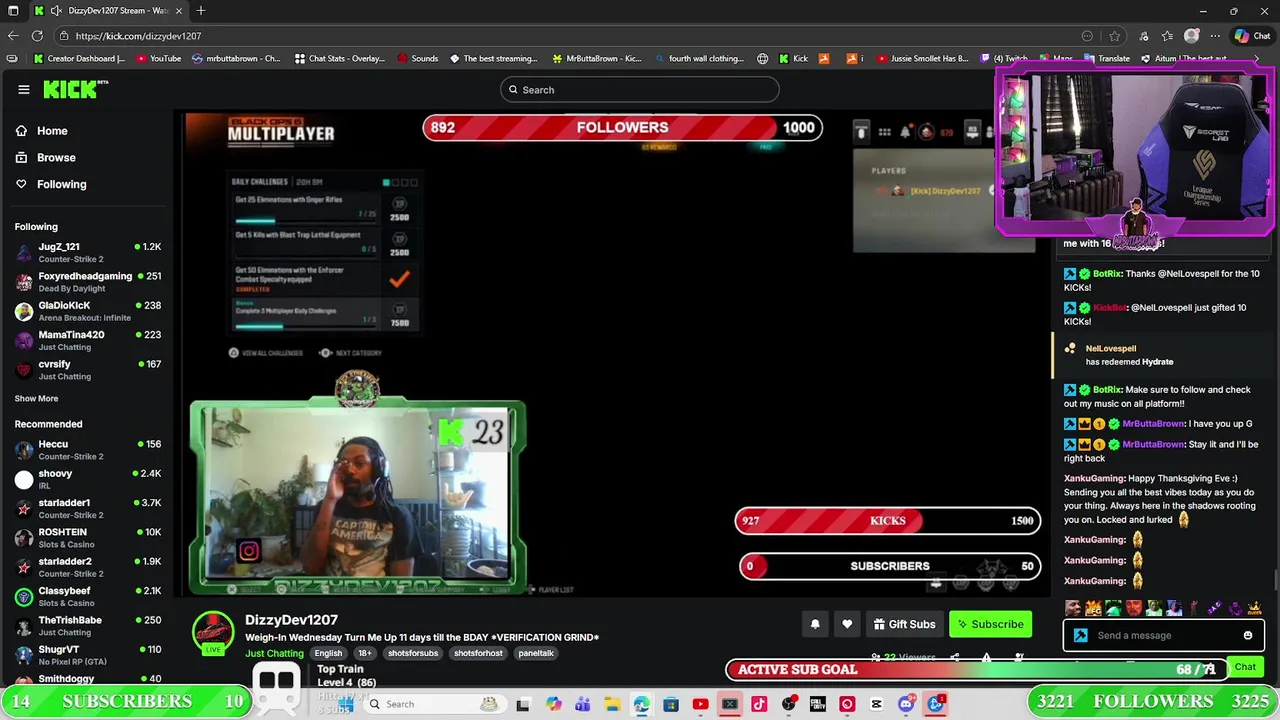Click the Send a message chat field

(1150, 636)
